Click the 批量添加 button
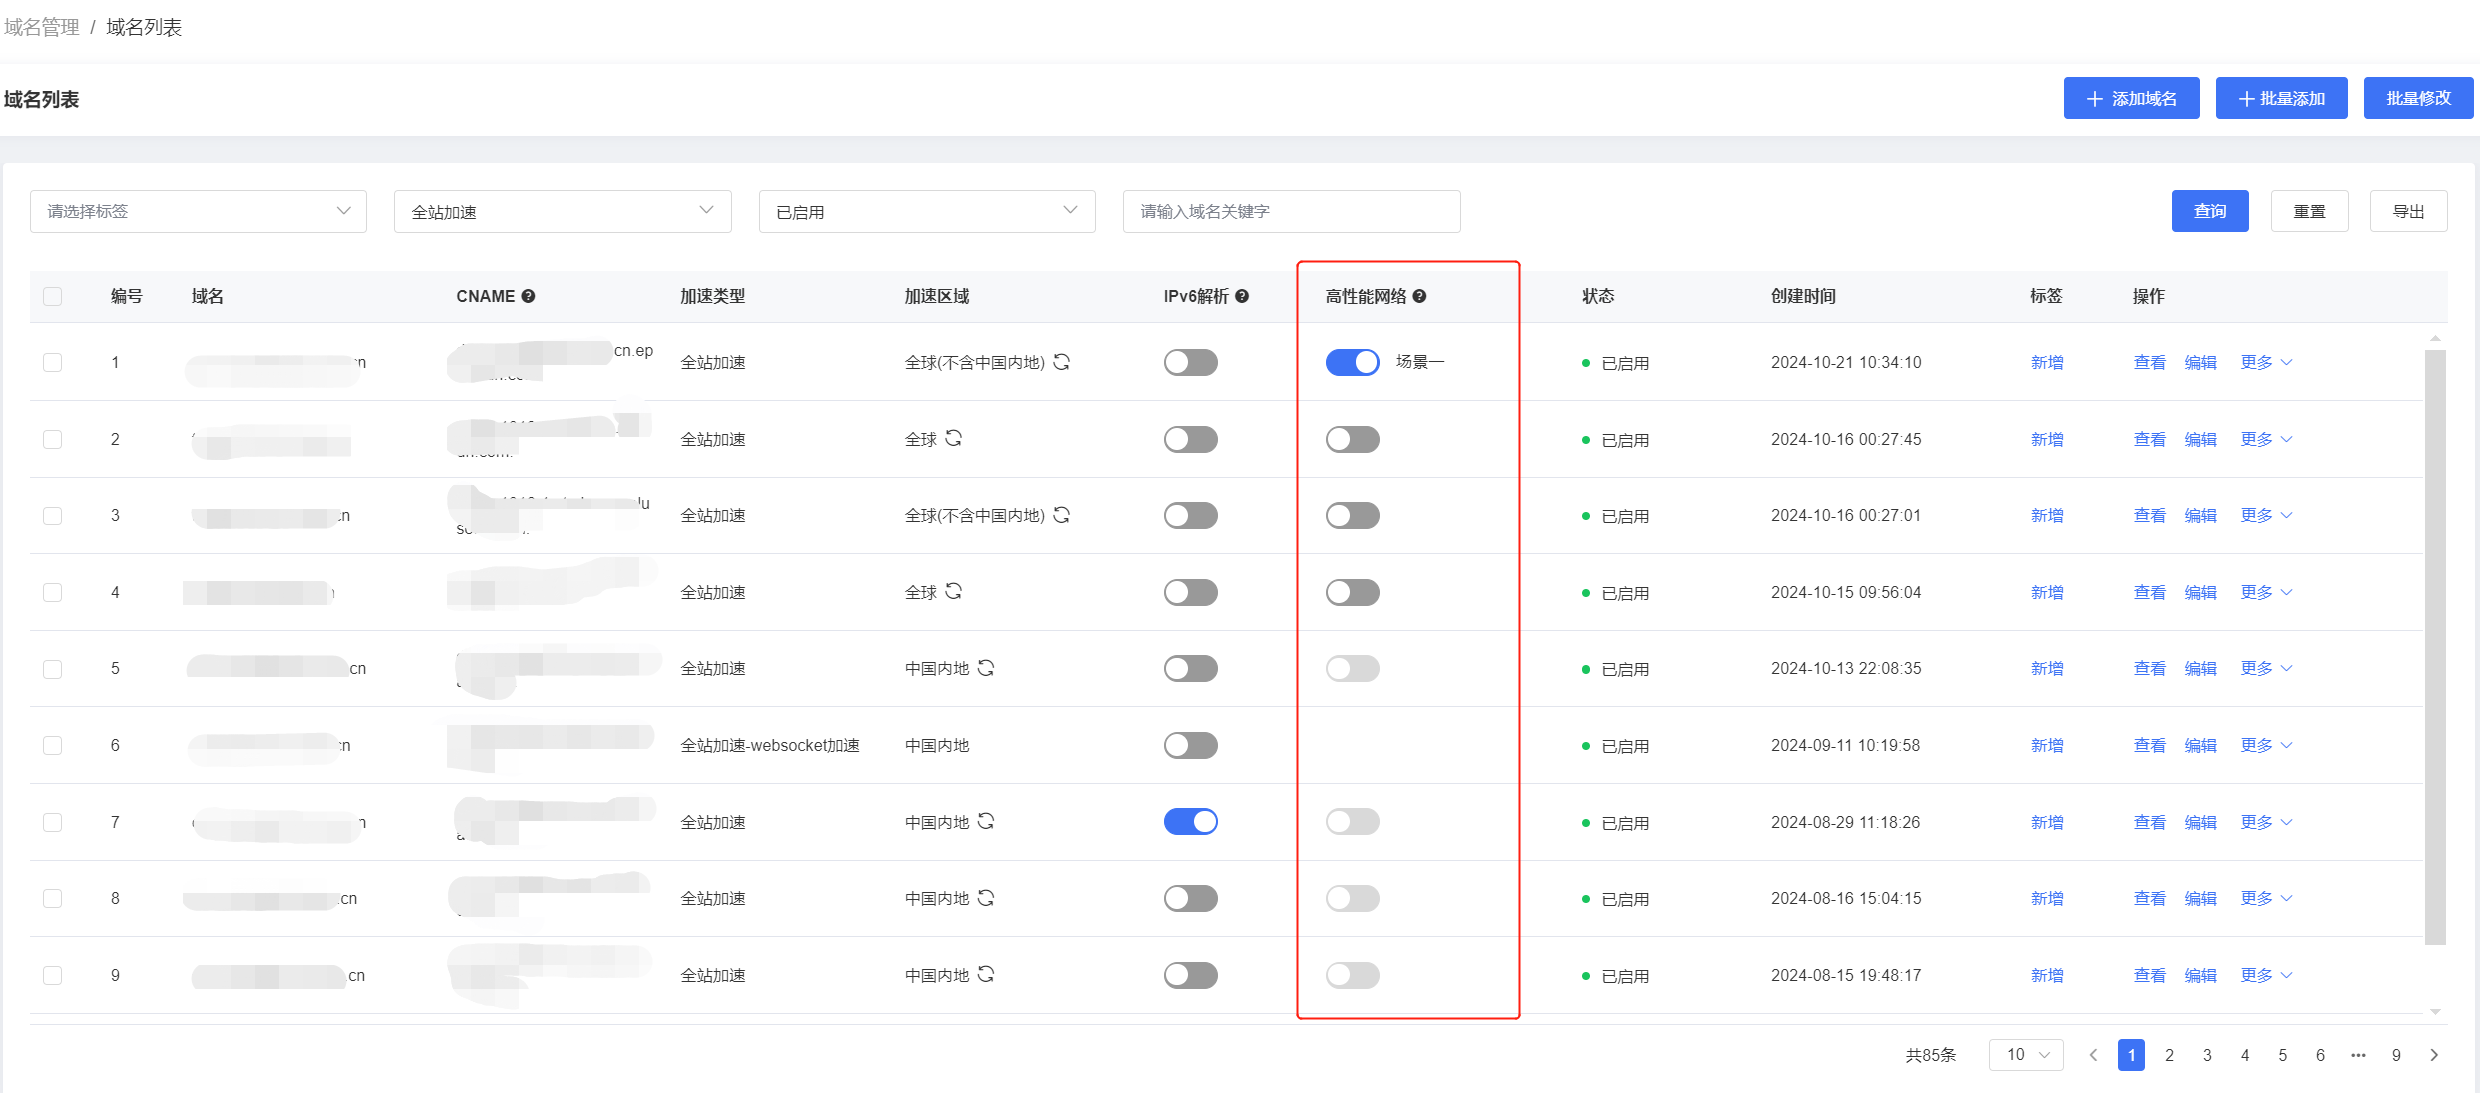The height and width of the screenshot is (1093, 2480). 2281,98
